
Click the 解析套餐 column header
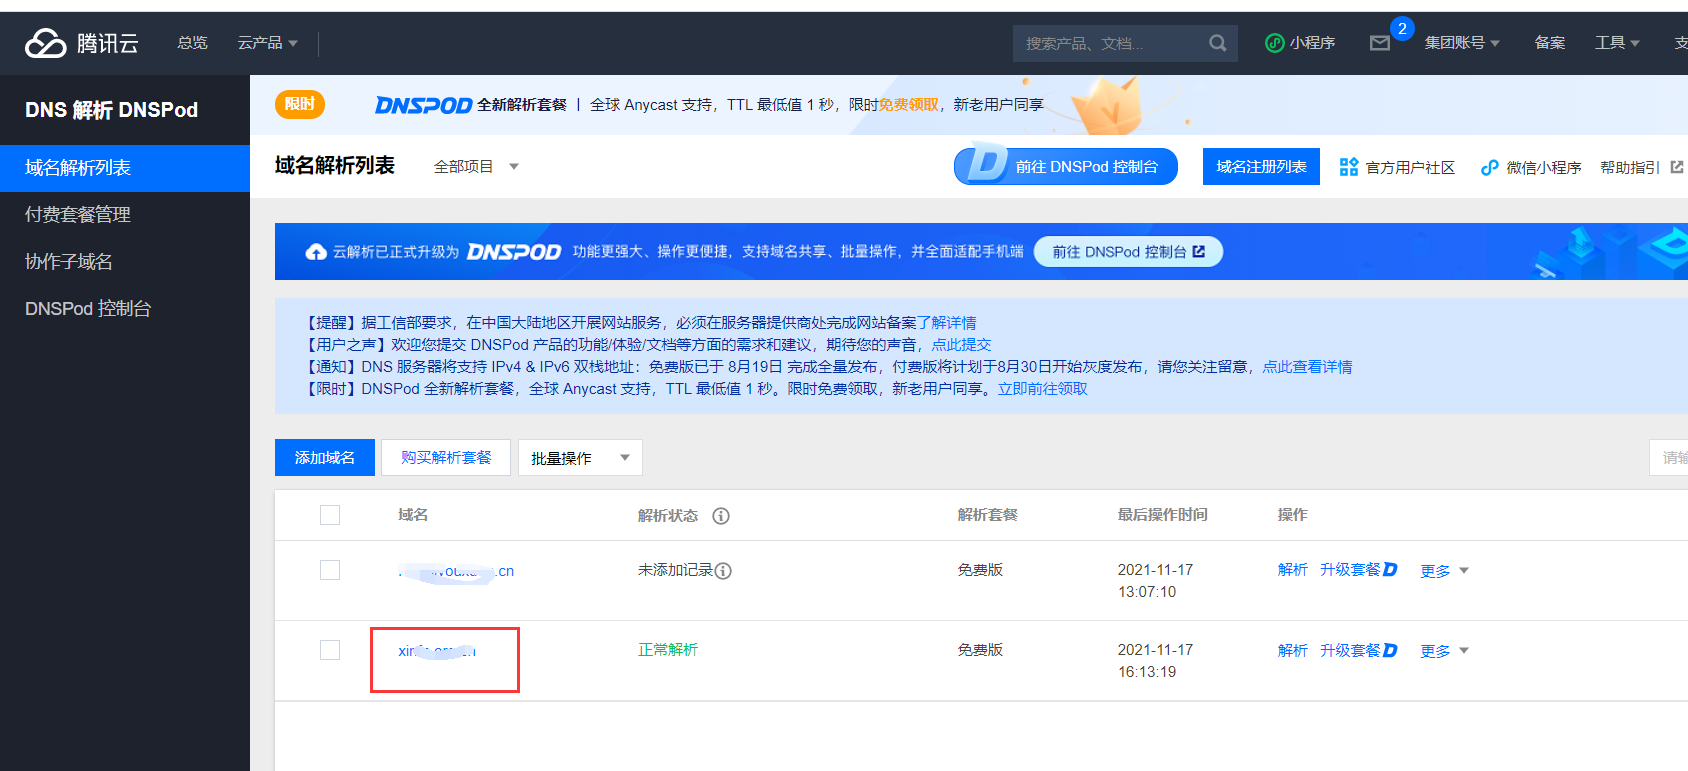point(988,515)
